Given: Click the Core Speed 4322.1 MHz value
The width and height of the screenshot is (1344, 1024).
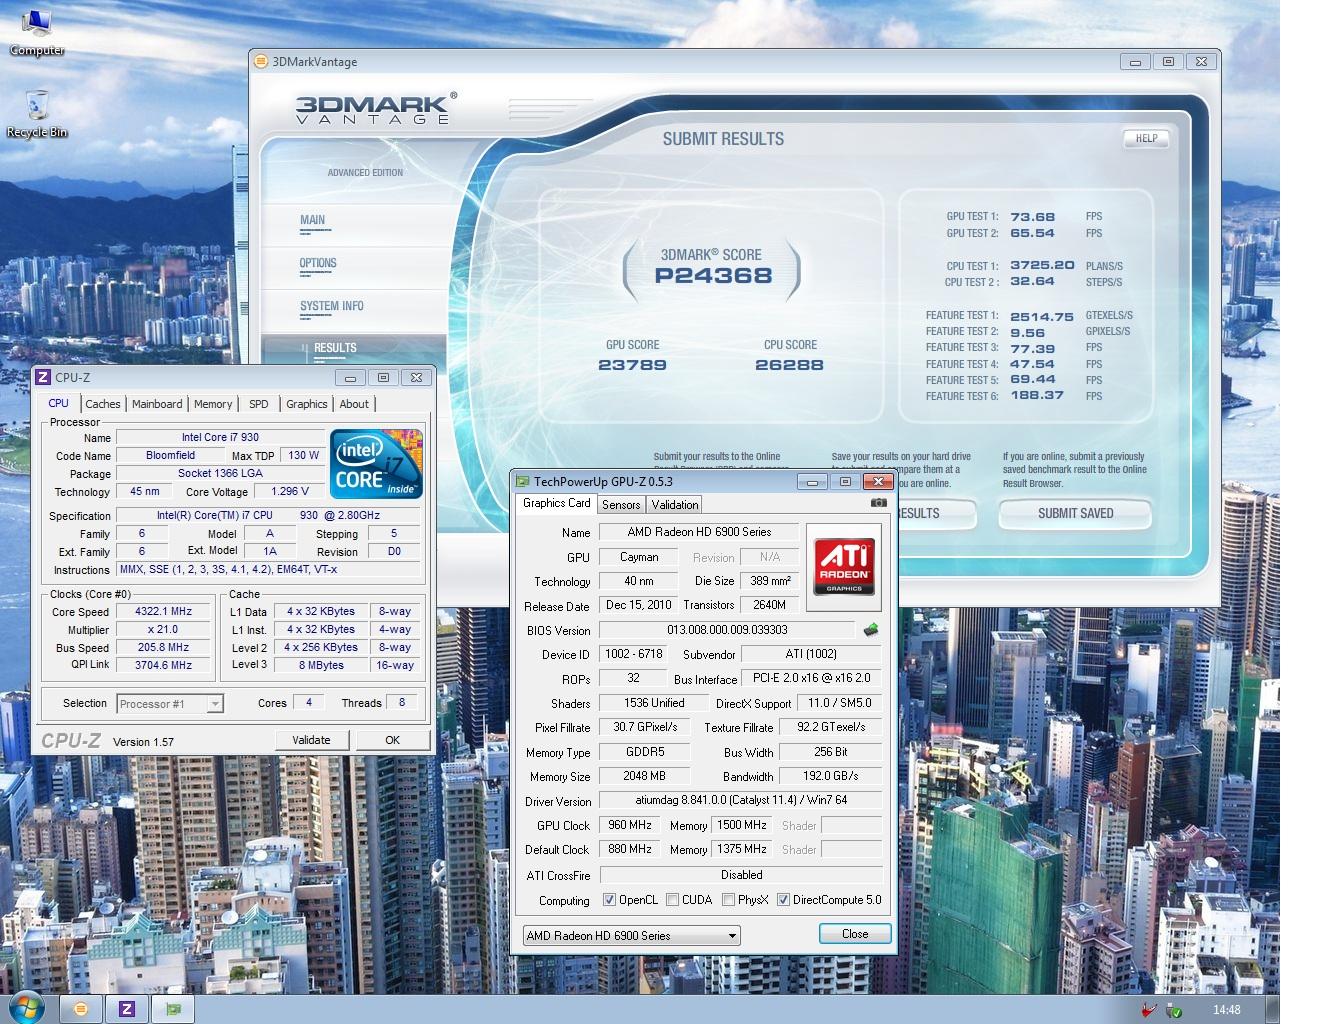Looking at the screenshot, I should click(163, 611).
